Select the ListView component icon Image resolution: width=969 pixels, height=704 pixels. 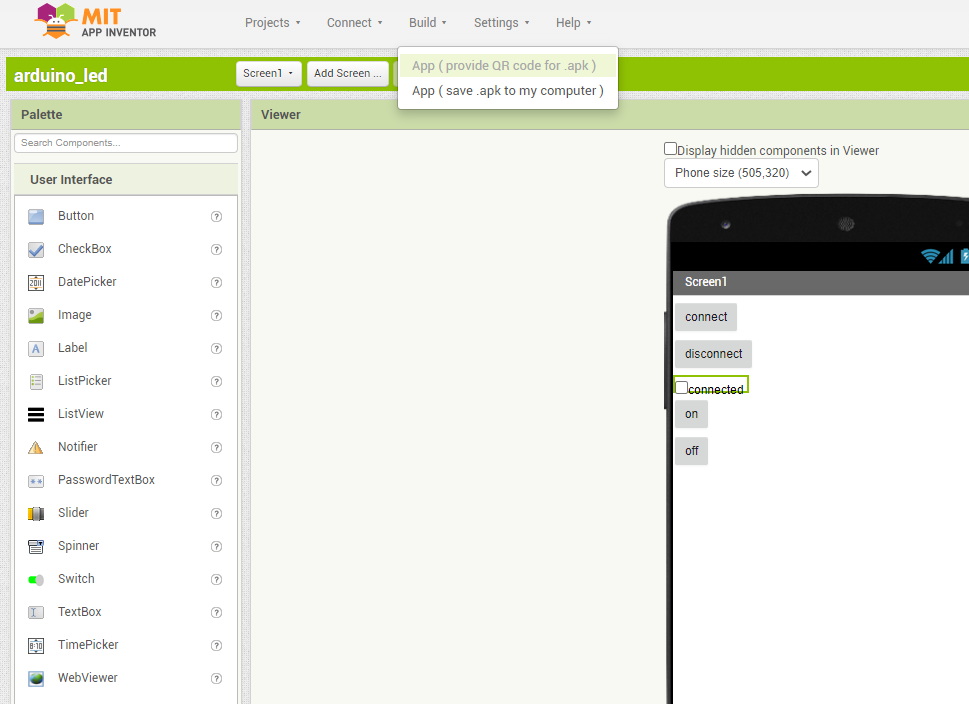[x=36, y=414]
